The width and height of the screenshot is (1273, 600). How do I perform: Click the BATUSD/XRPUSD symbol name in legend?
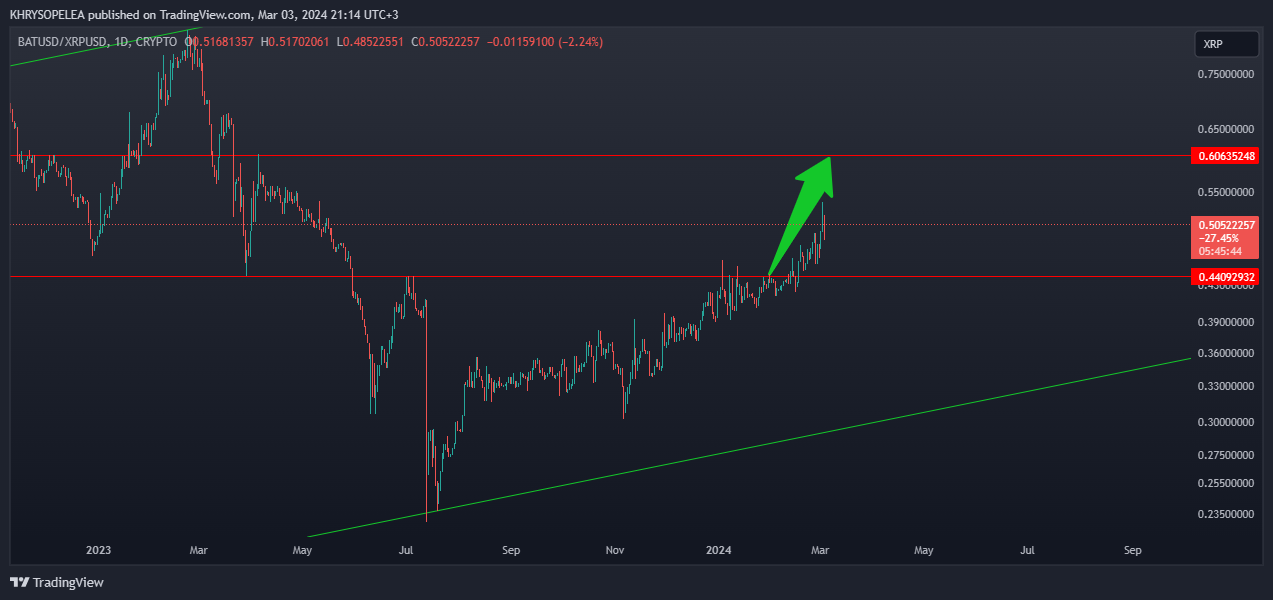[x=63, y=42]
